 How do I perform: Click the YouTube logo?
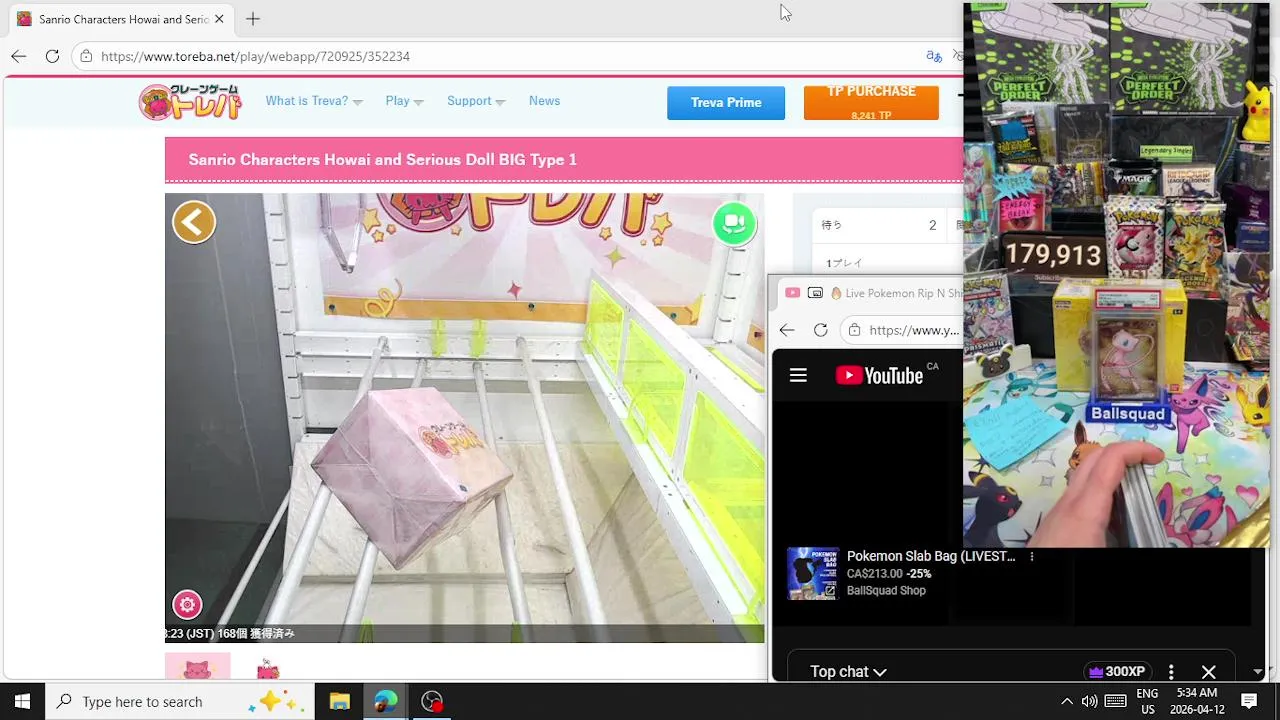click(879, 375)
